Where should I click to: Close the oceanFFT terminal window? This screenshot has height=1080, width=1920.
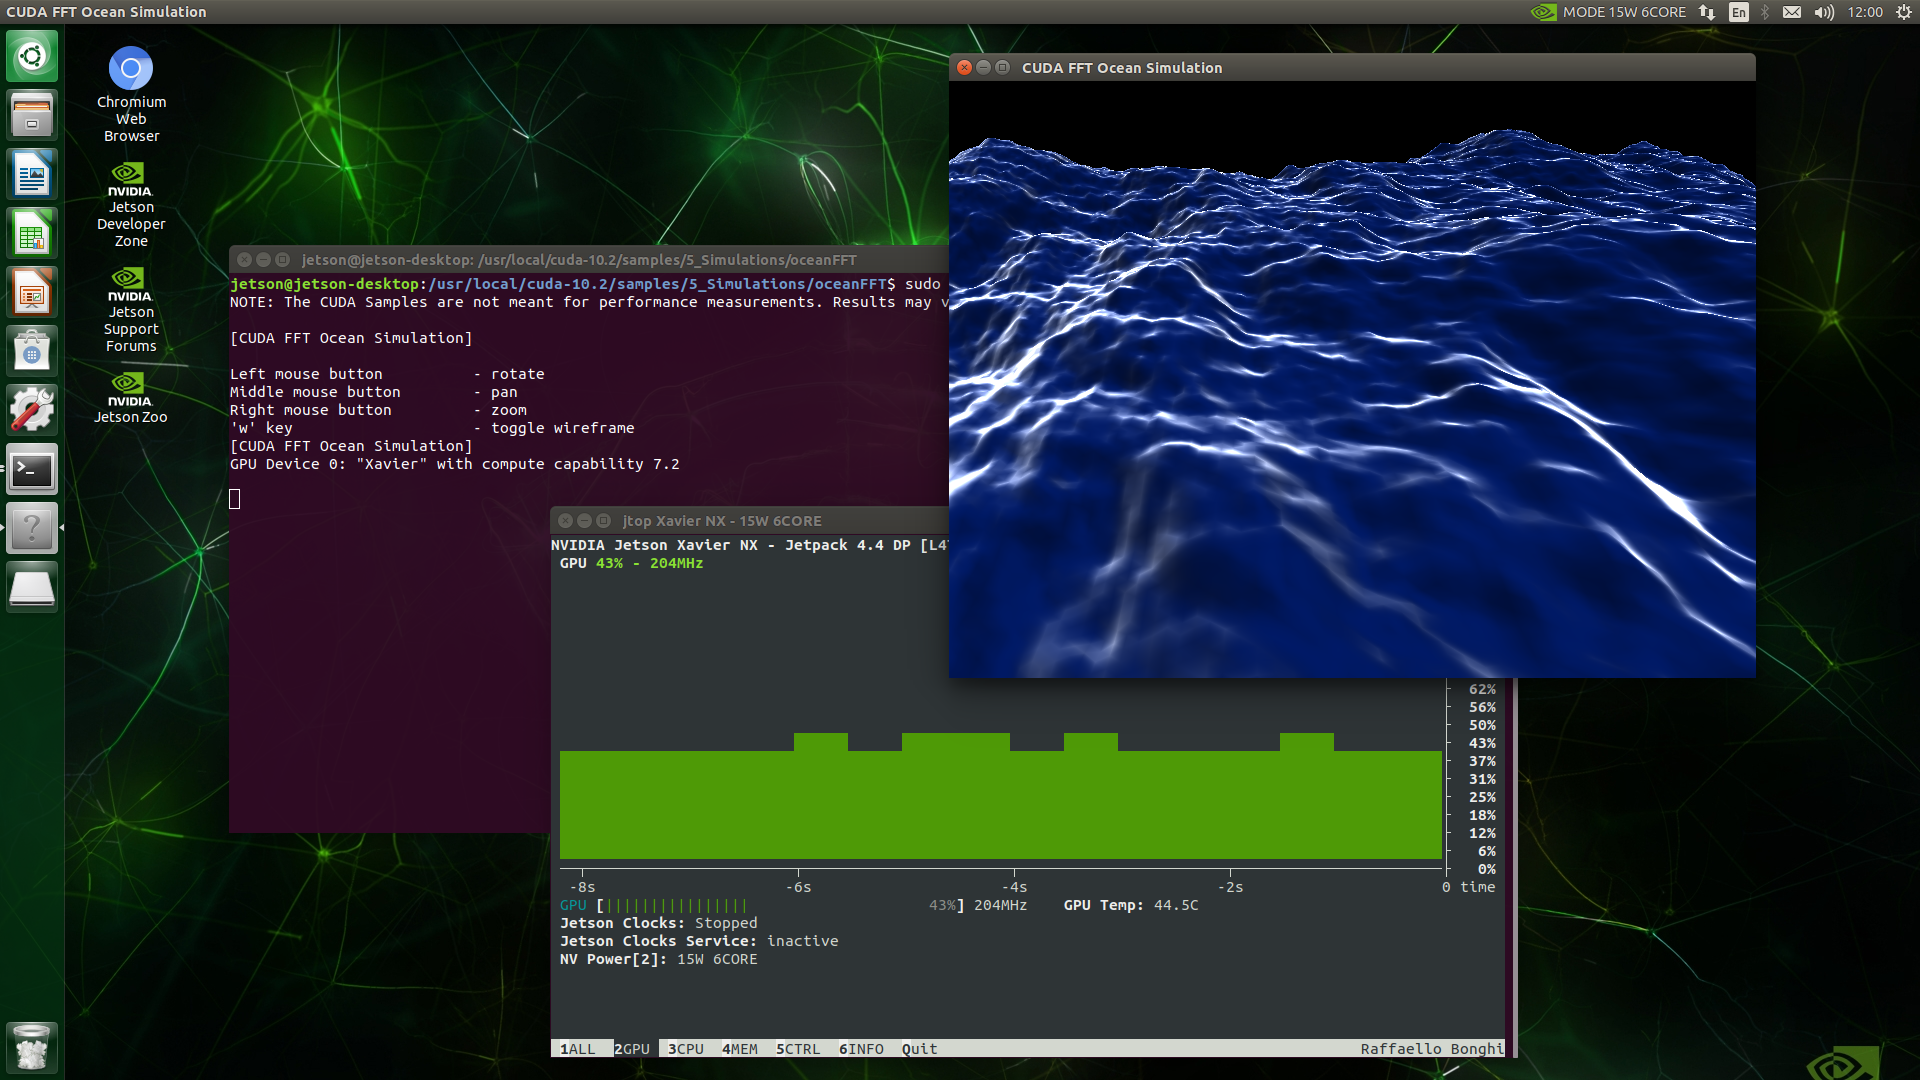[244, 259]
